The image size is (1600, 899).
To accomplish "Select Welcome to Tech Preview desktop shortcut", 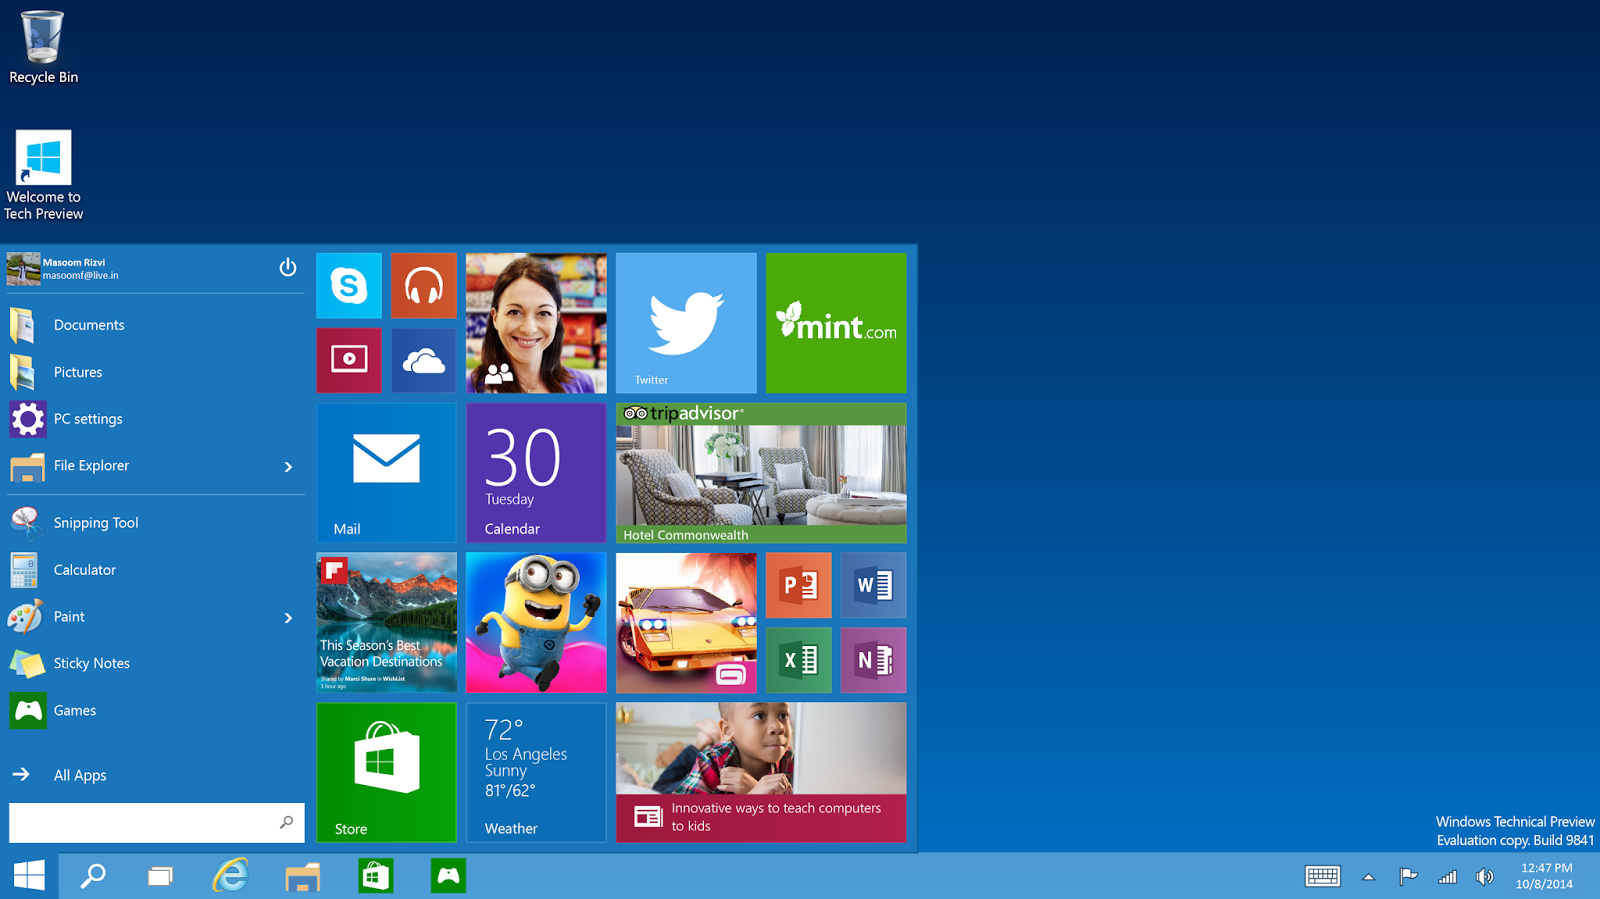I will click(x=43, y=175).
